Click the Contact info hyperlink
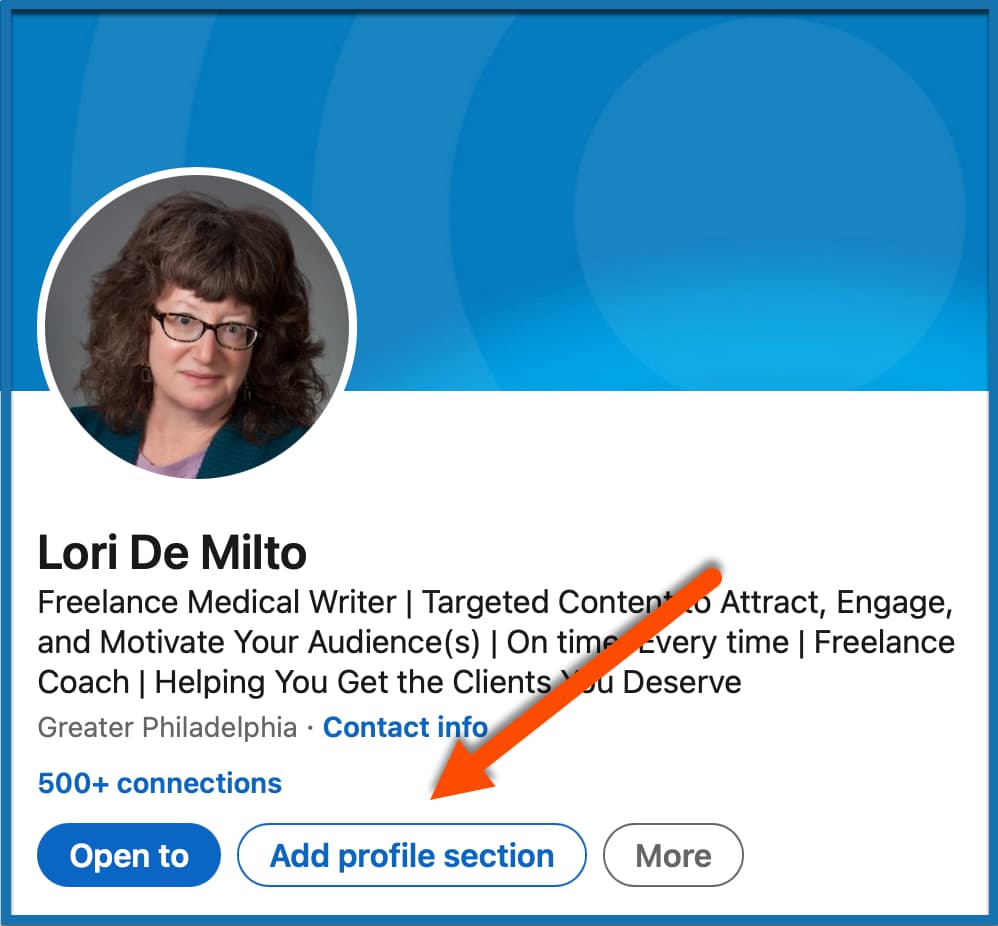 pyautogui.click(x=404, y=727)
